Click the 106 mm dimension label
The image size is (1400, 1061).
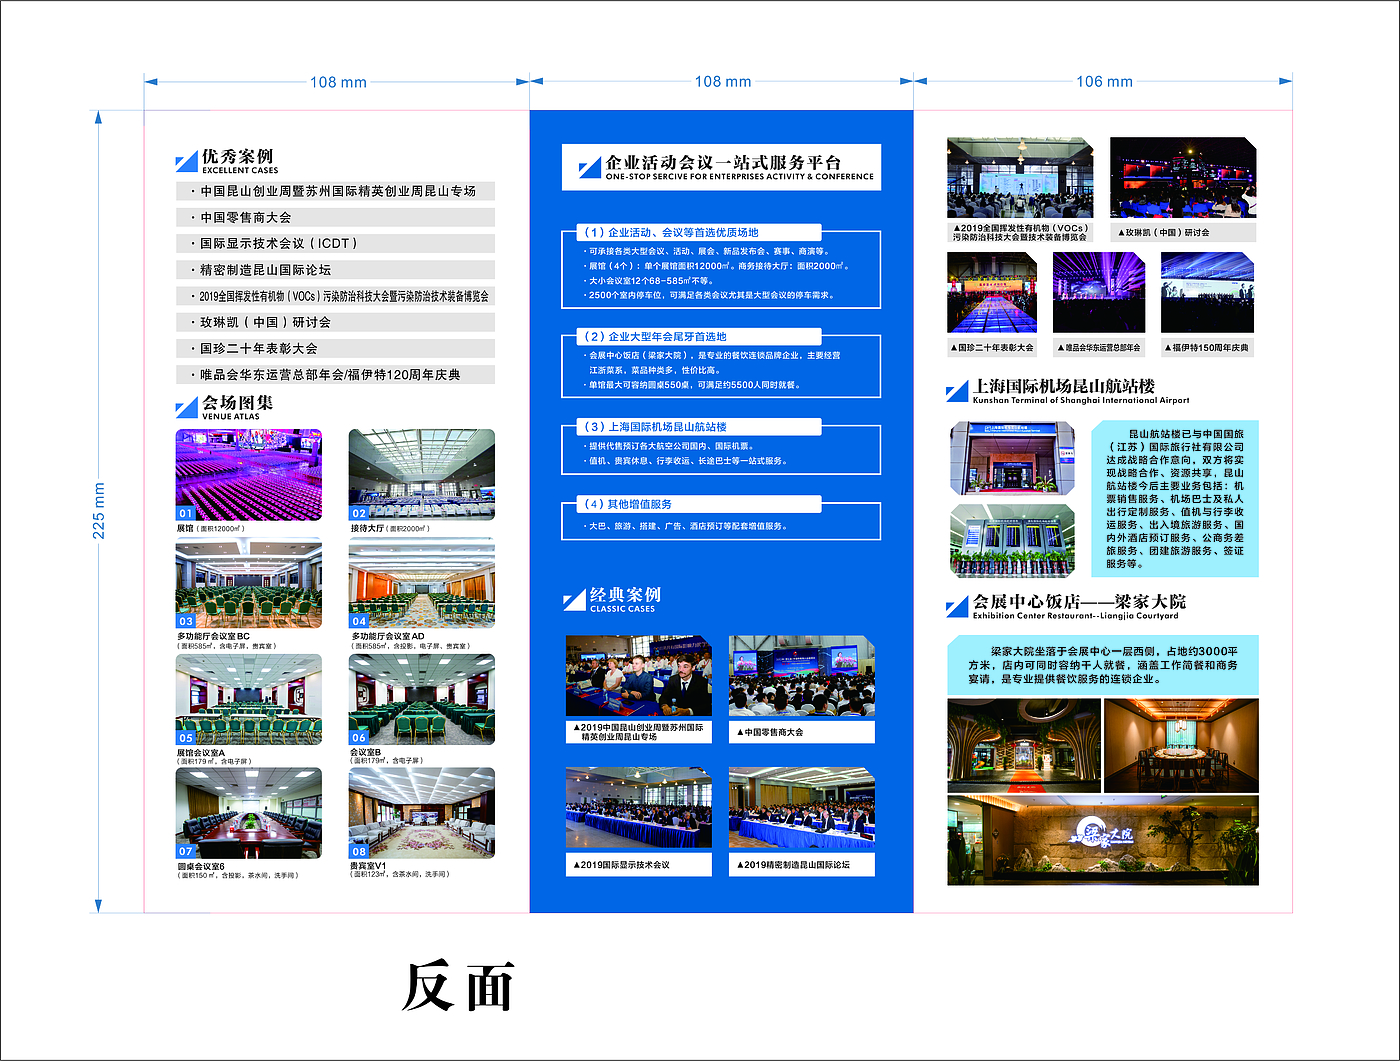click(x=1104, y=82)
